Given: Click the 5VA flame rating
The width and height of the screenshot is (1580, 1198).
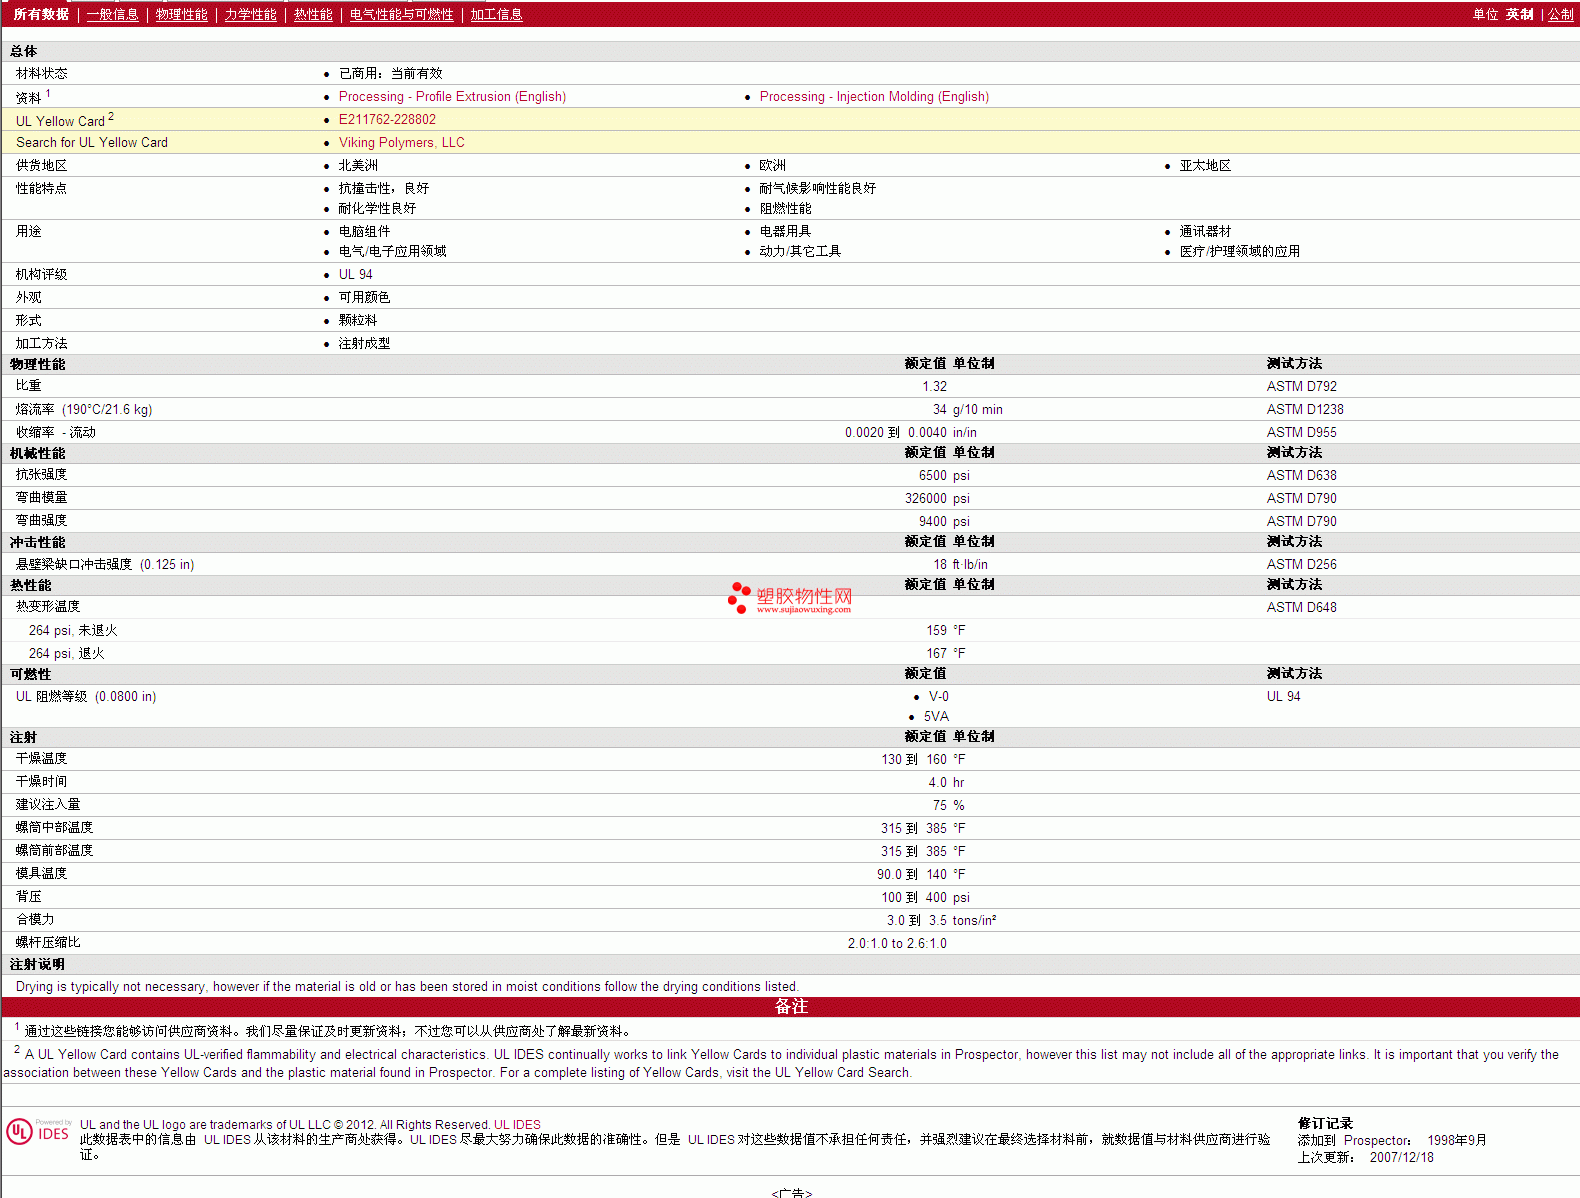Looking at the screenshot, I should point(936,716).
